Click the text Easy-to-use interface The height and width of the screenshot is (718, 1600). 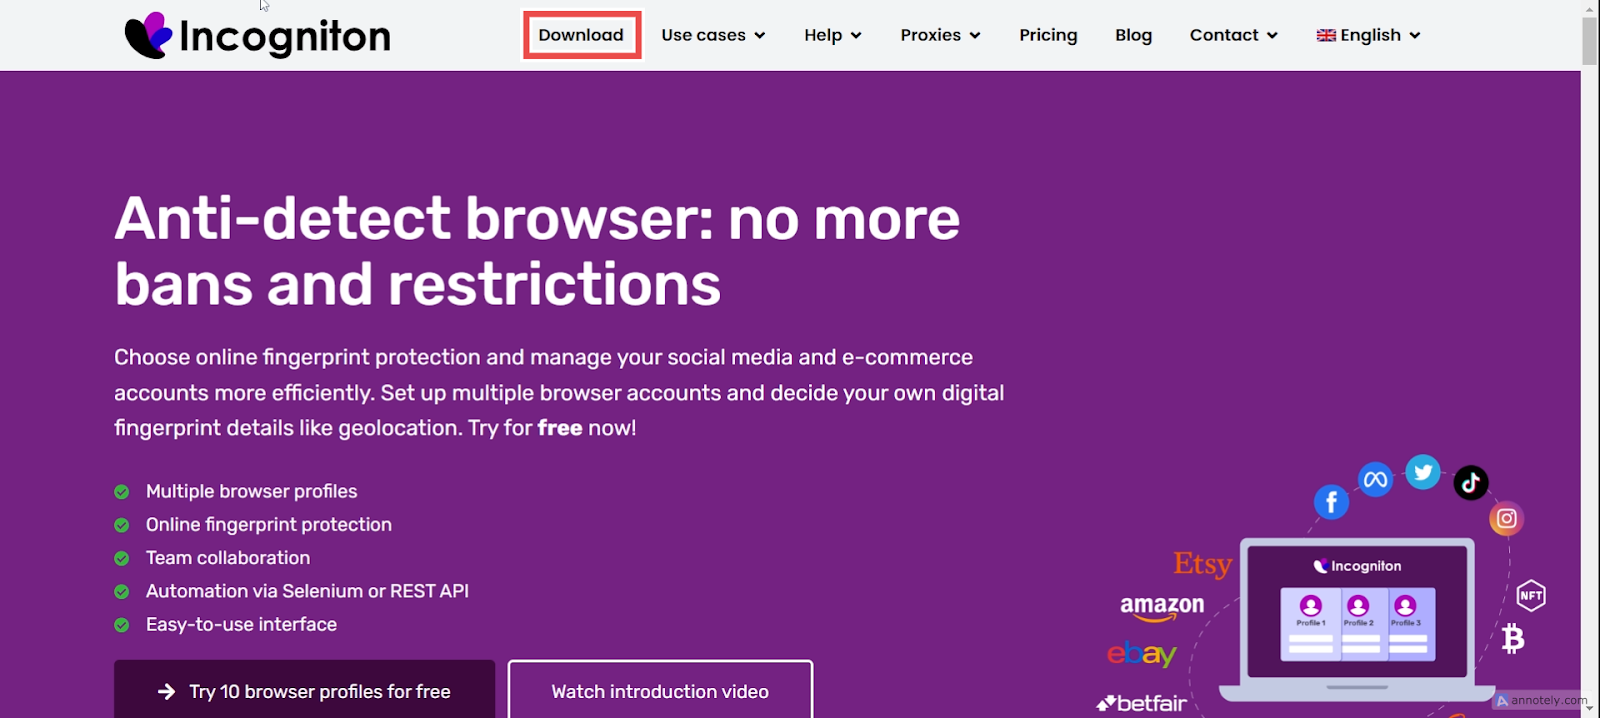(x=241, y=624)
